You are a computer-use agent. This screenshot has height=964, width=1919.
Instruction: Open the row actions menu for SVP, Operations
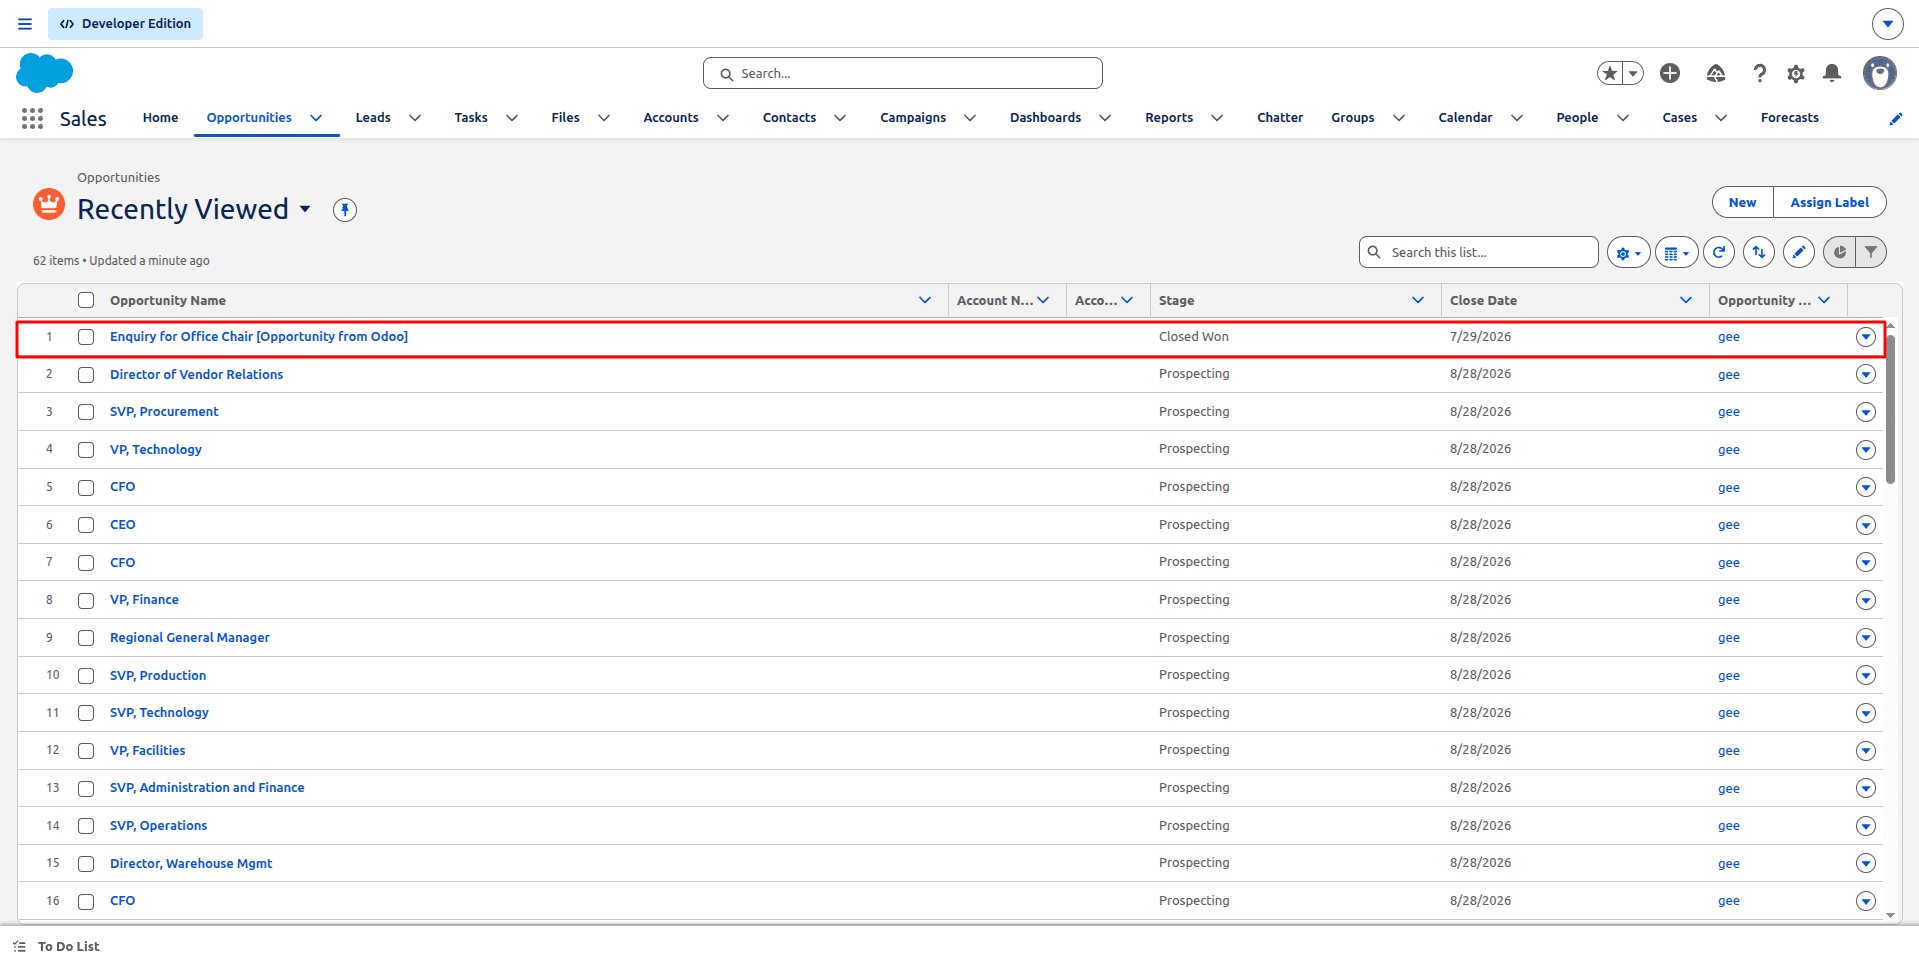click(x=1866, y=826)
